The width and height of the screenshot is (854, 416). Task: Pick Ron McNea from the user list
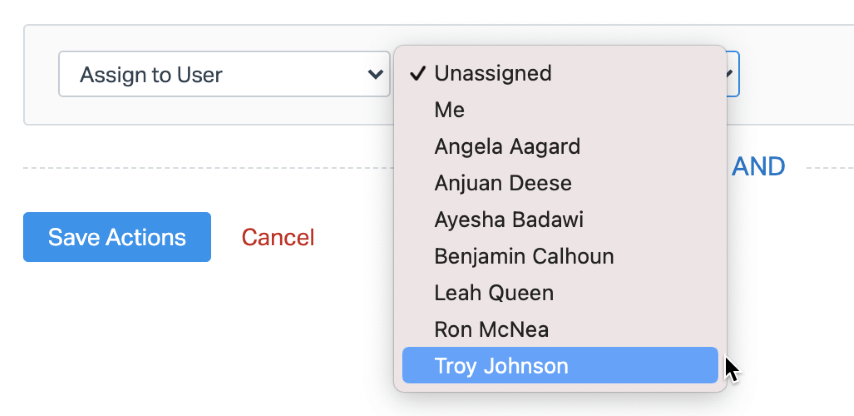492,329
